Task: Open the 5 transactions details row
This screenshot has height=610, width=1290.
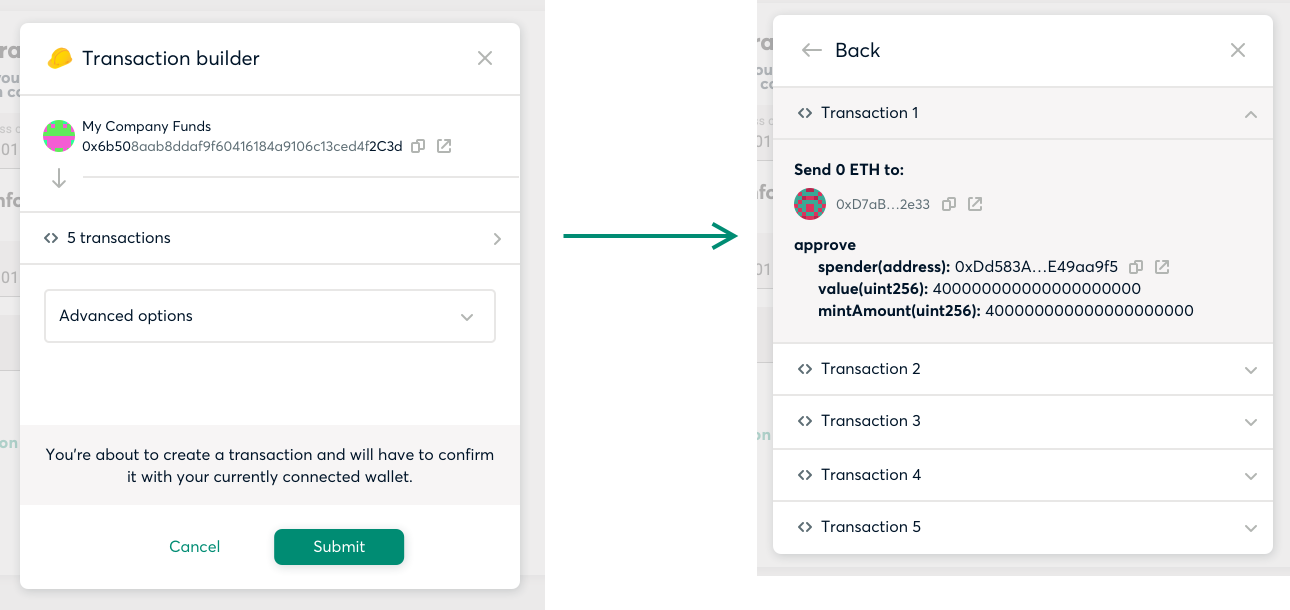Action: (270, 238)
